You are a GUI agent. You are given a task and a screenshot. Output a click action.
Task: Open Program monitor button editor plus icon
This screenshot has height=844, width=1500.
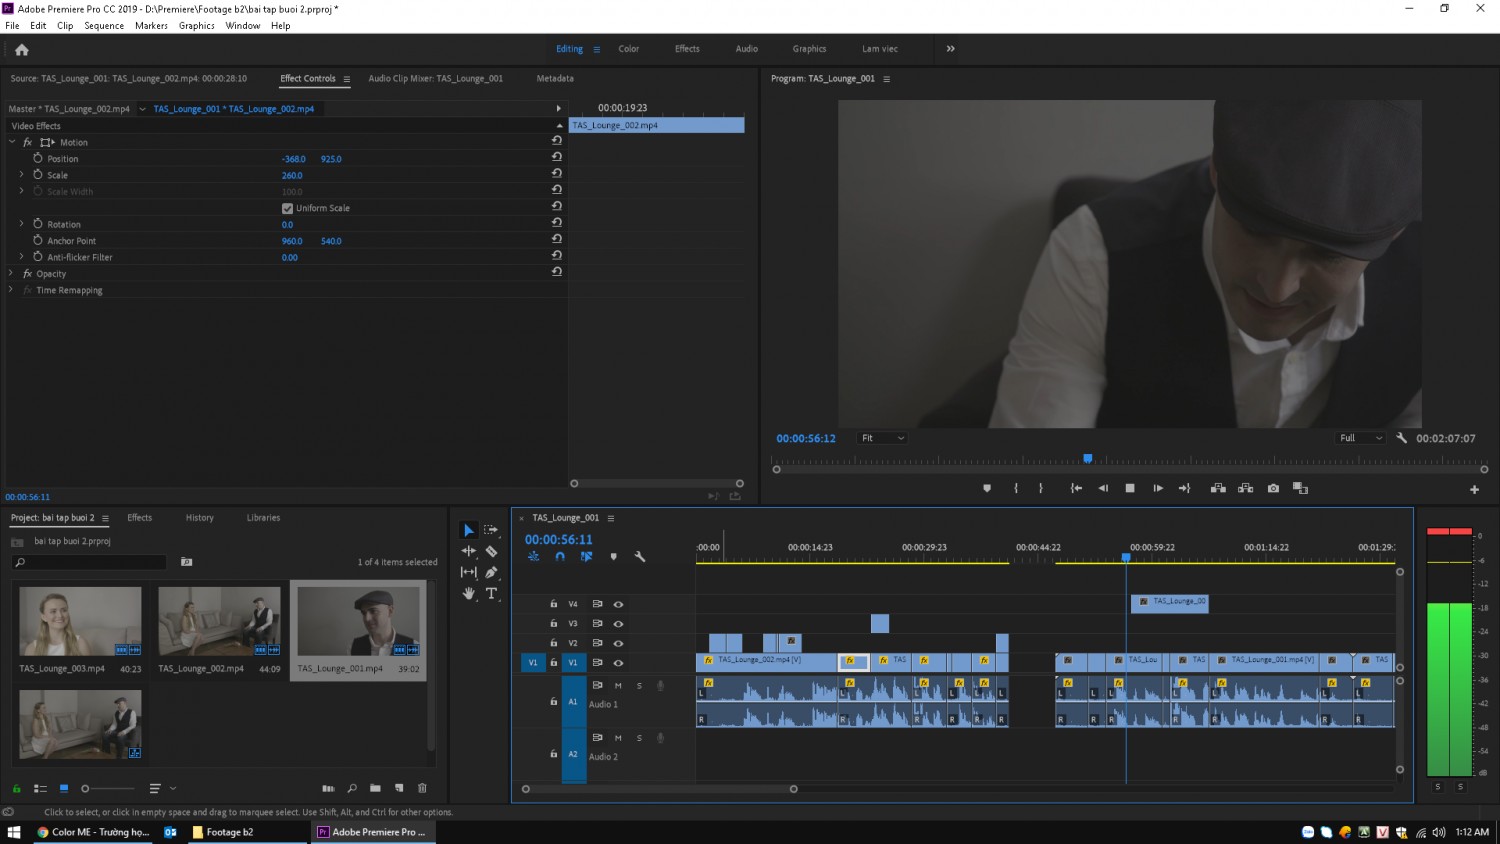point(1474,489)
